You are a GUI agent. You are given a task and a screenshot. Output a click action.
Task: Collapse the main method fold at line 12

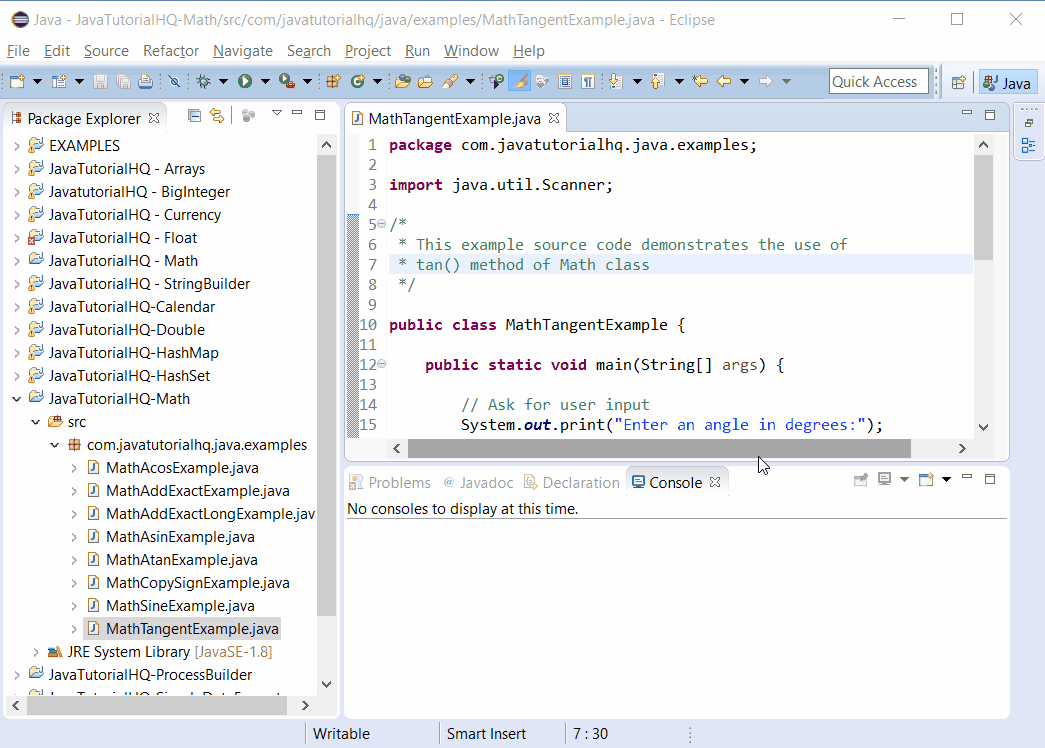click(381, 364)
